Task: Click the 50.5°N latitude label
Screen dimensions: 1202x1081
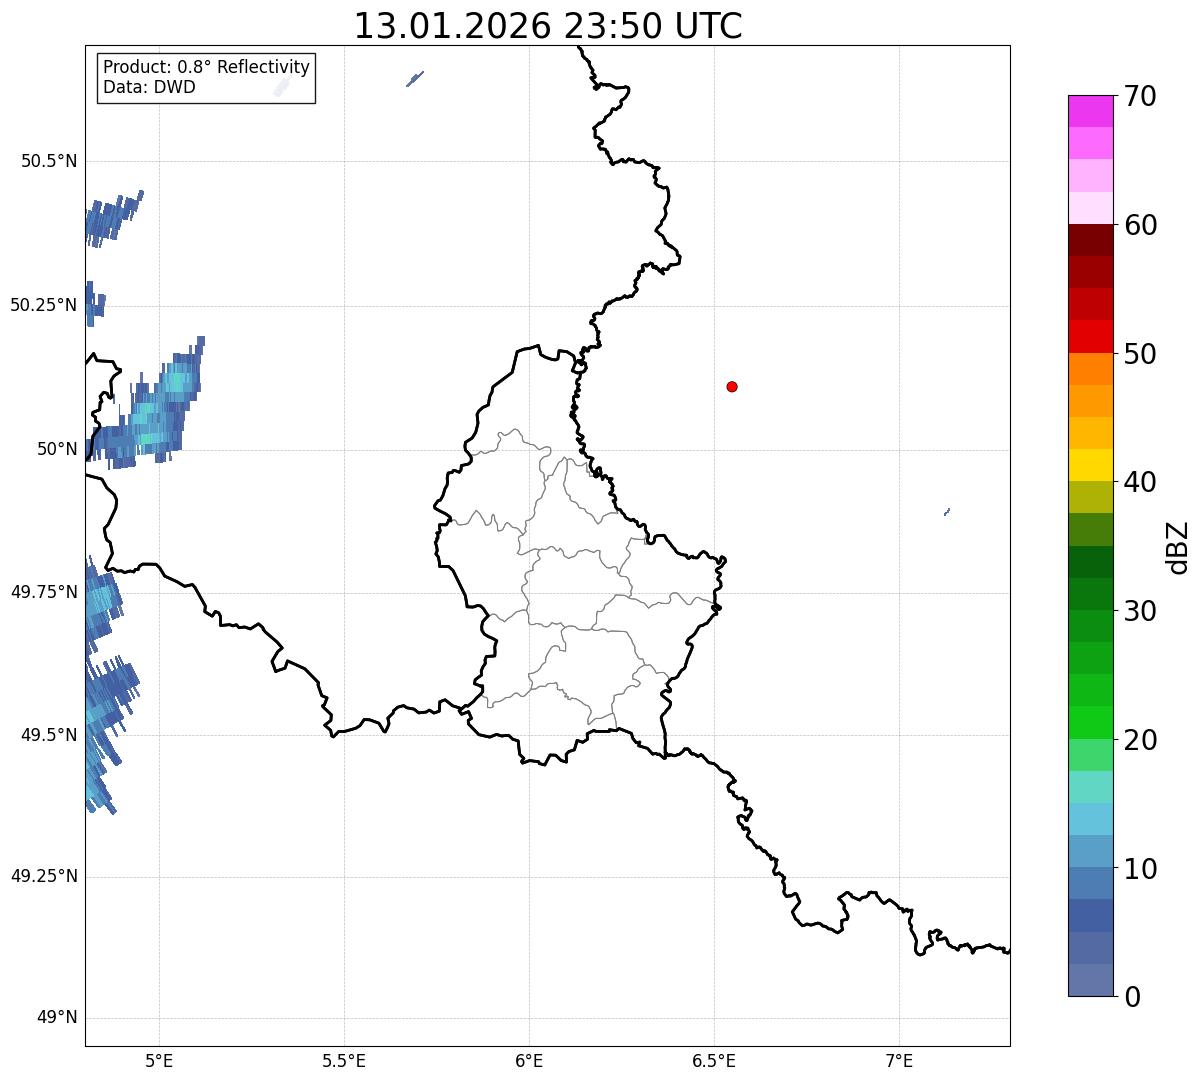Action: 49,161
